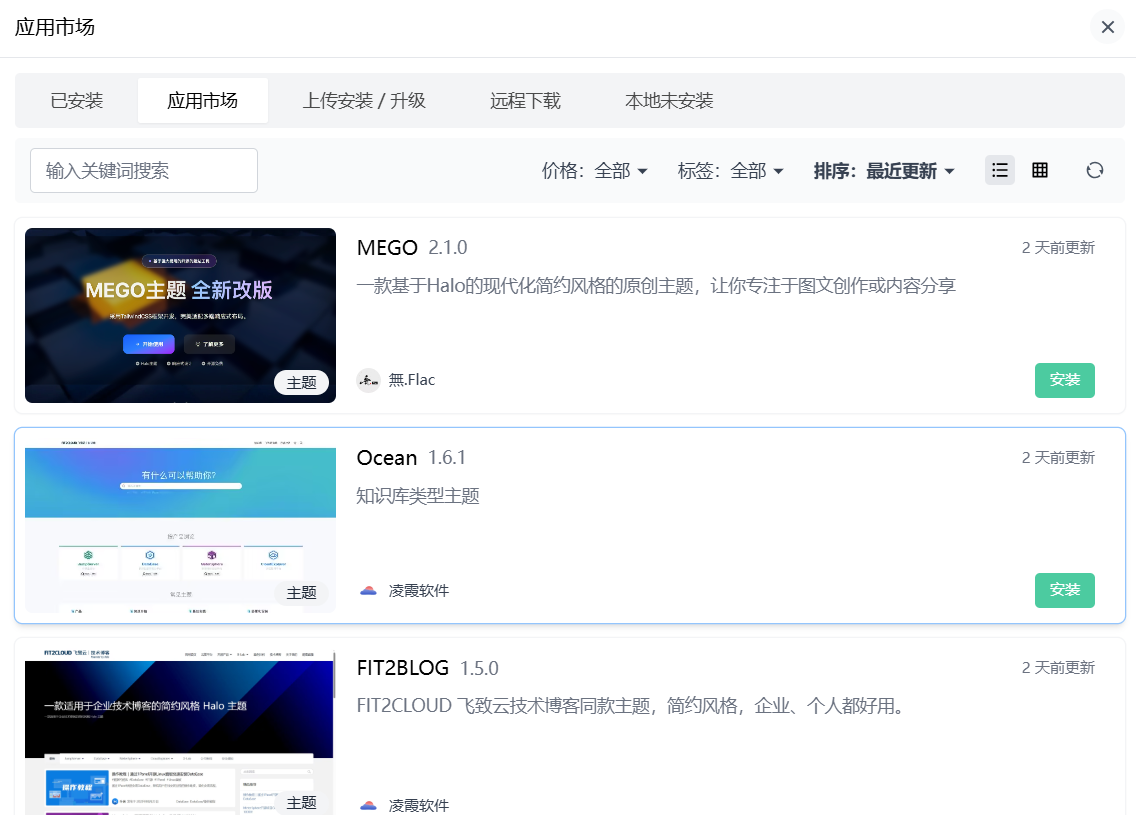Open the MEGO theme preview thumbnail
The width and height of the screenshot is (1136, 815).
[180, 315]
